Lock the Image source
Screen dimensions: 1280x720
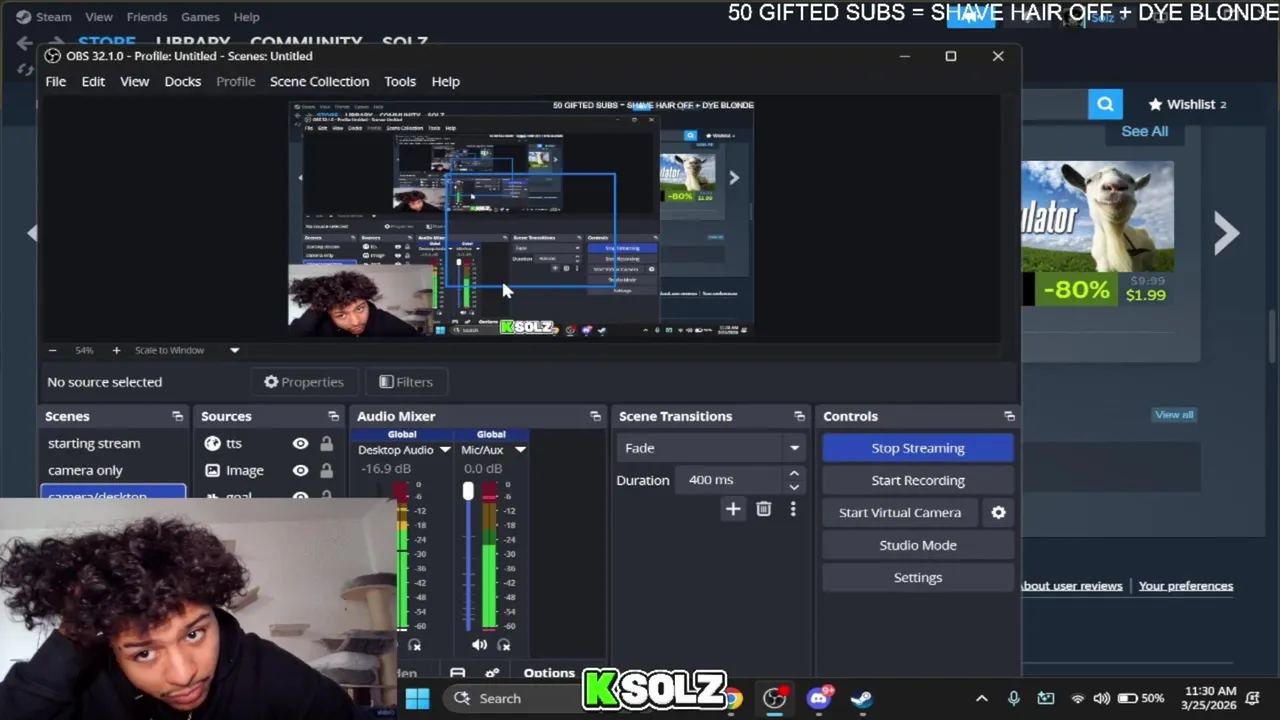326,470
